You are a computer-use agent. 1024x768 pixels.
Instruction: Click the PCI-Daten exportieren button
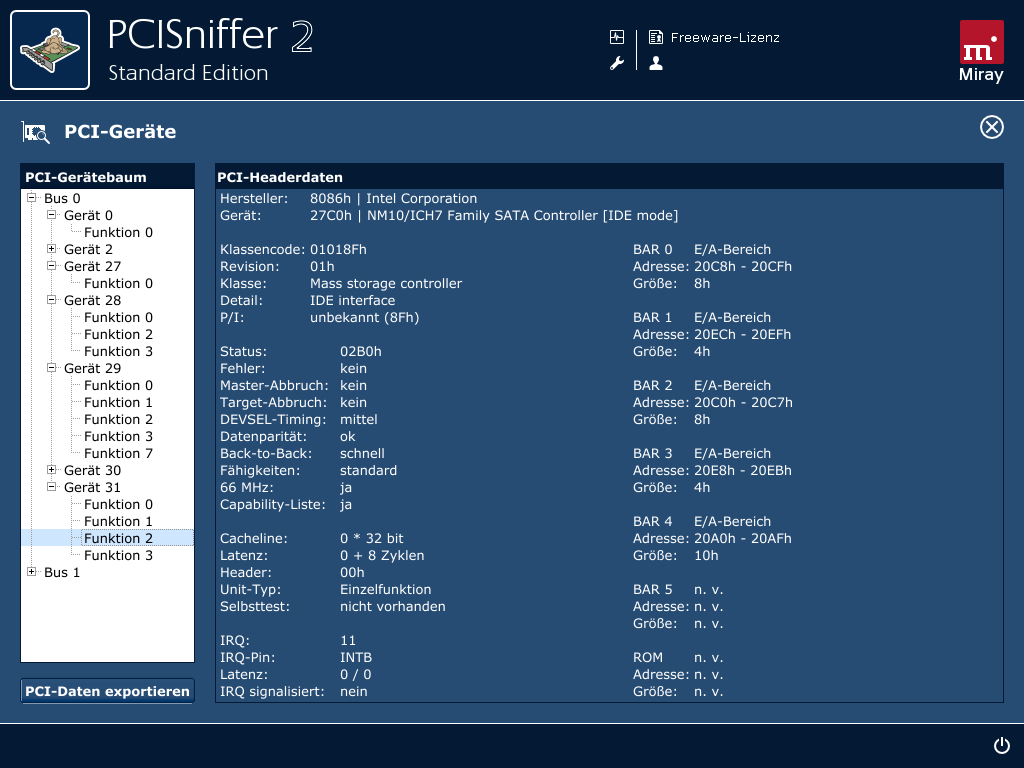(x=106, y=691)
